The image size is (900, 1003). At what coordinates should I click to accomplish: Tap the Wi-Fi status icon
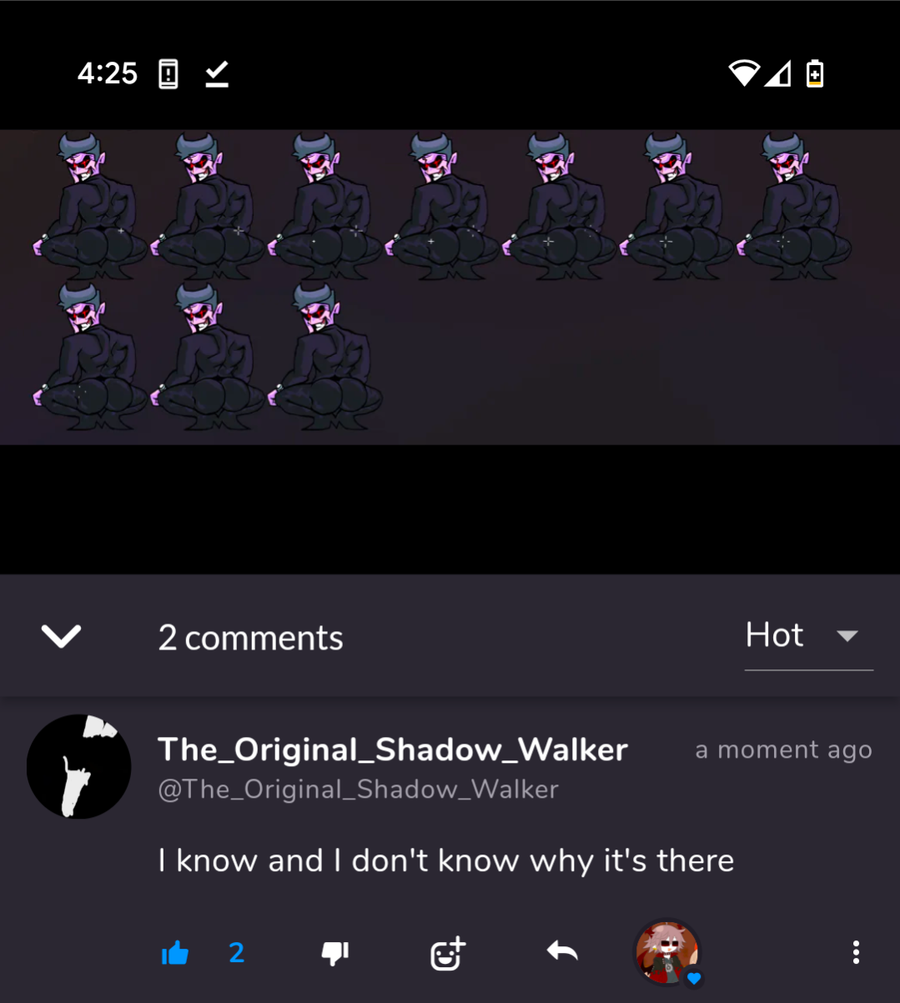pyautogui.click(x=744, y=73)
